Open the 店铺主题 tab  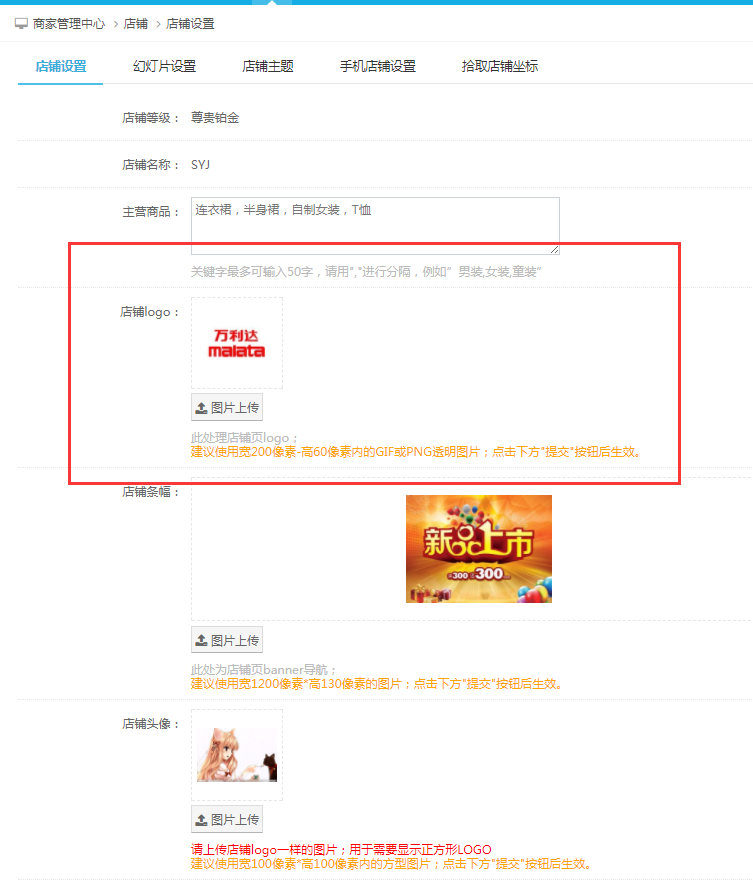pos(268,67)
